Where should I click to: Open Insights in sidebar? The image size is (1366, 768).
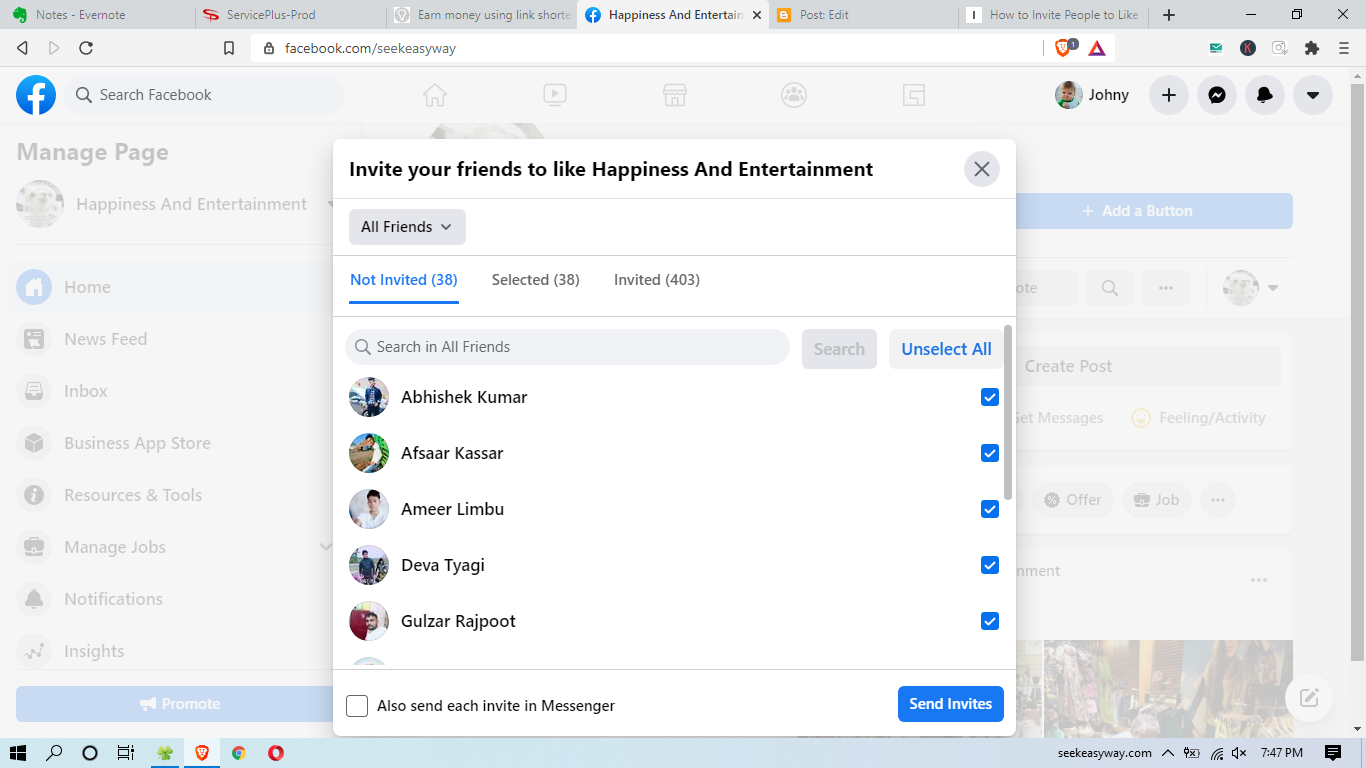pyautogui.click(x=170, y=651)
